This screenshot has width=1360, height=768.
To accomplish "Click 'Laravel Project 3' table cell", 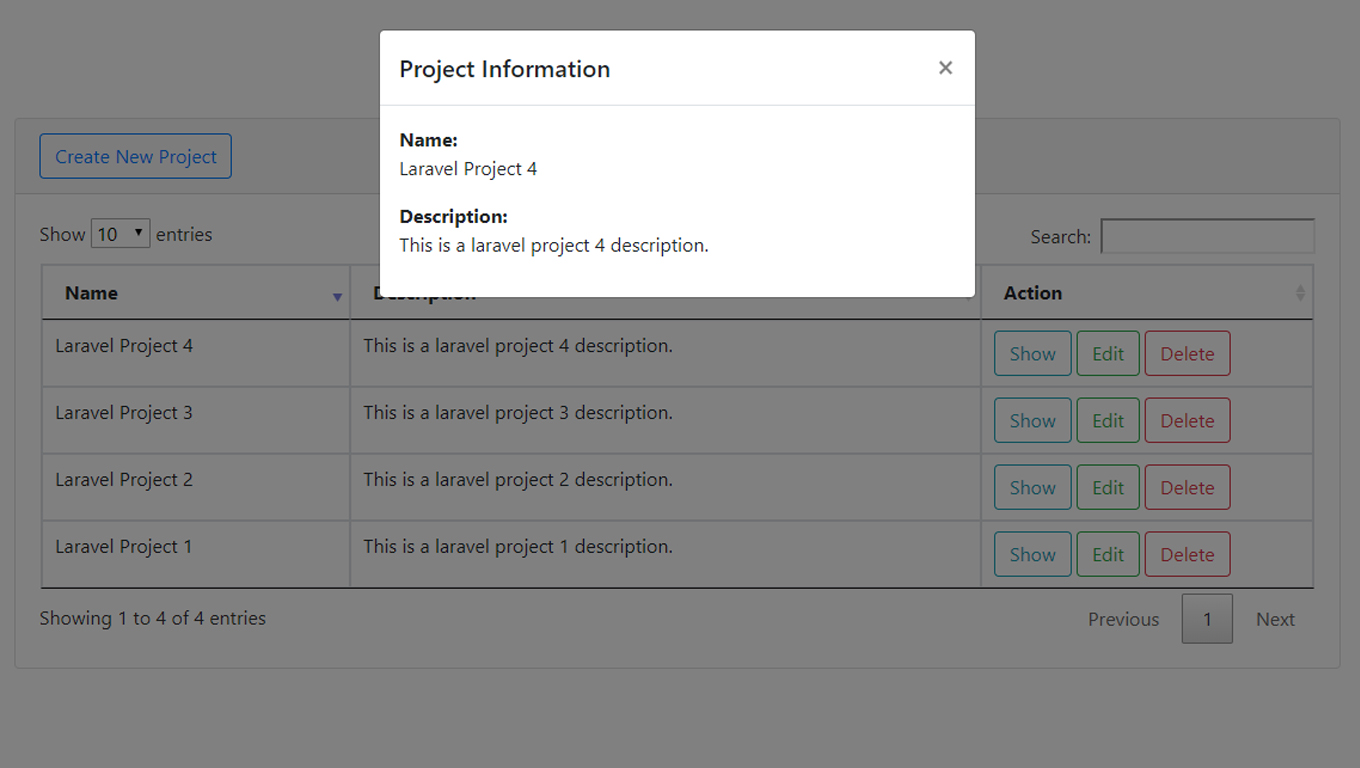I will pos(196,421).
